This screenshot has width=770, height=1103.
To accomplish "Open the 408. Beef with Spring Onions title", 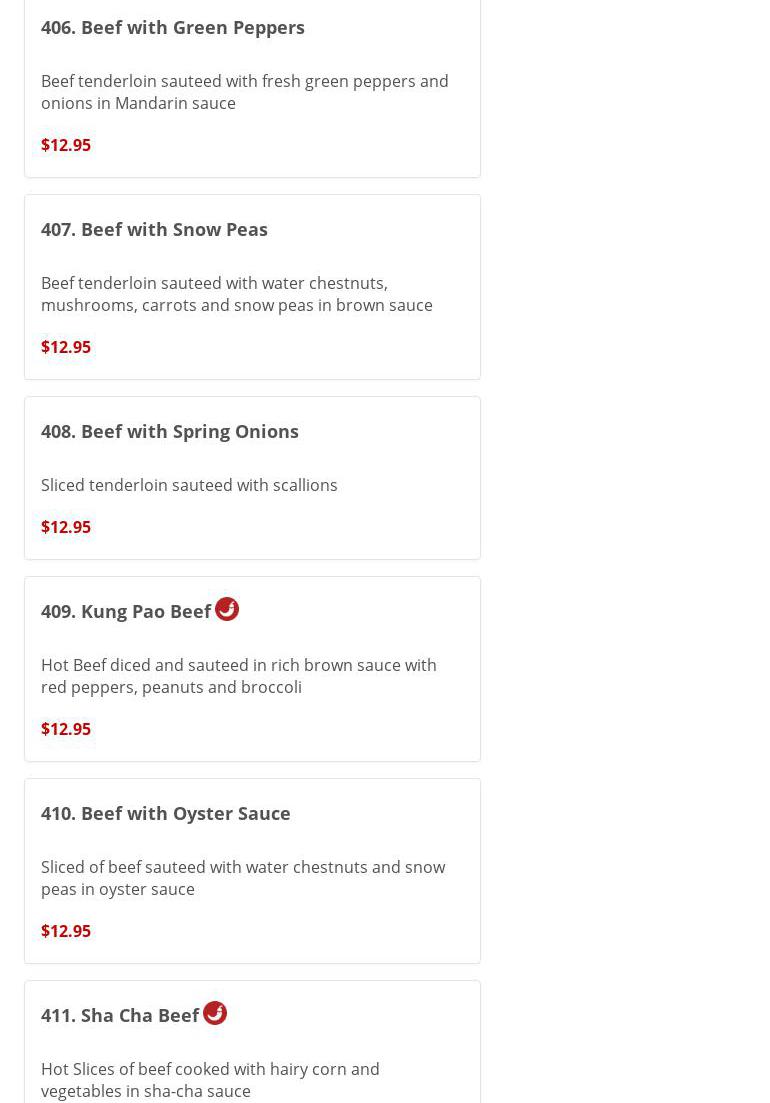I will pyautogui.click(x=170, y=431).
